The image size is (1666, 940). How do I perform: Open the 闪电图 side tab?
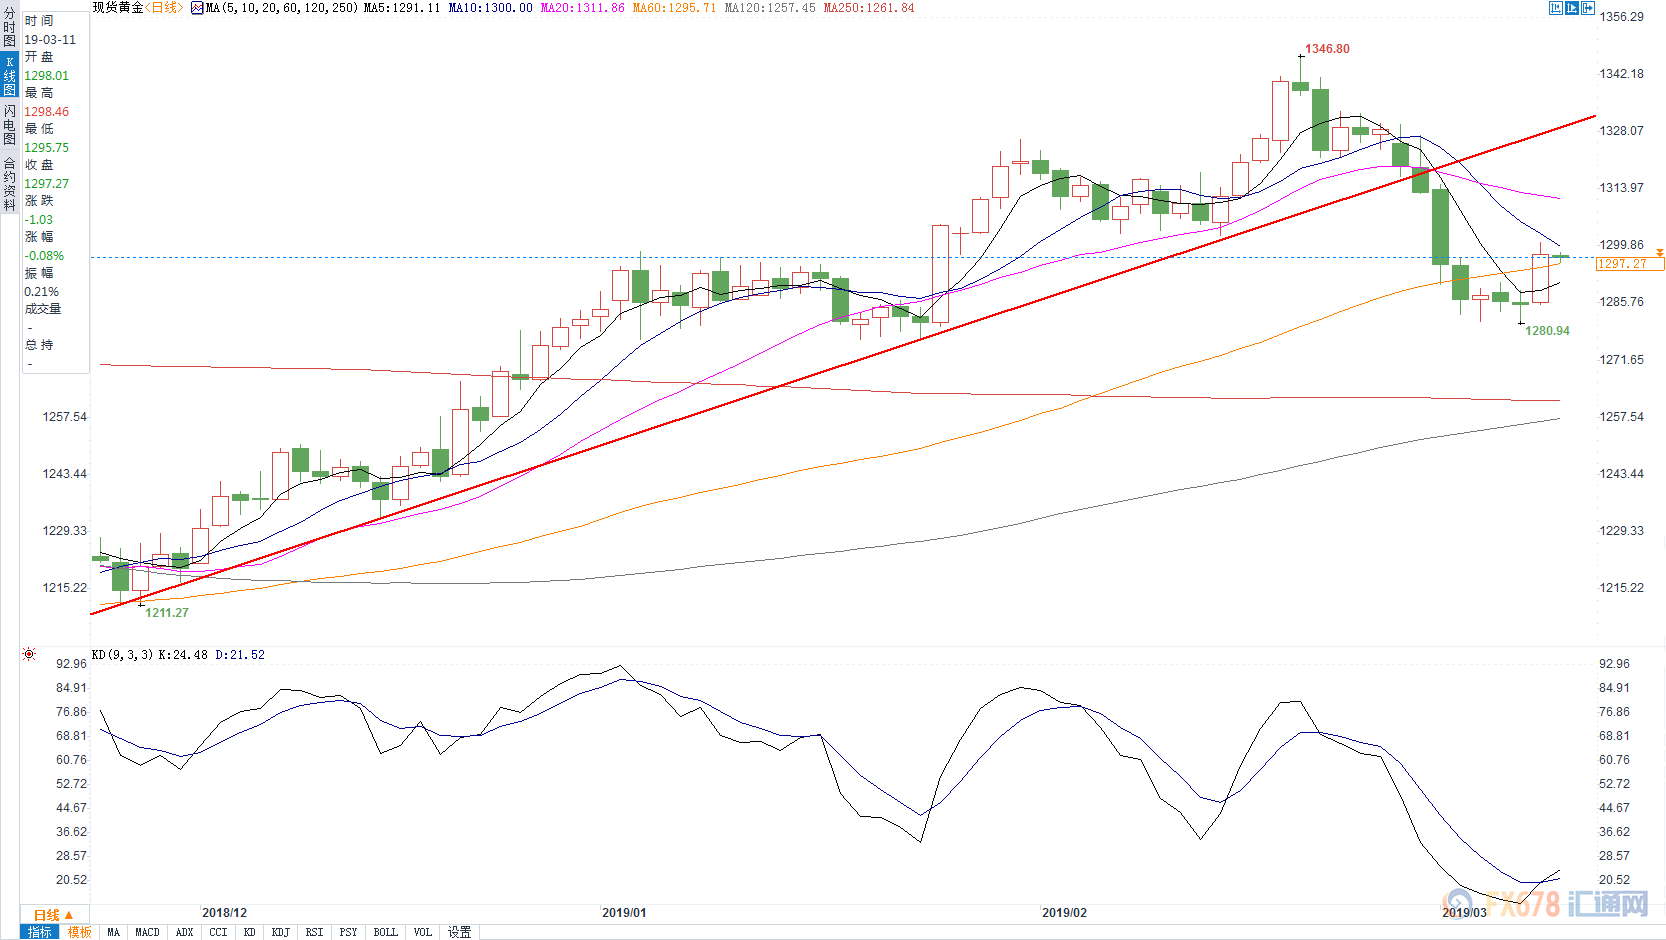tap(9, 124)
